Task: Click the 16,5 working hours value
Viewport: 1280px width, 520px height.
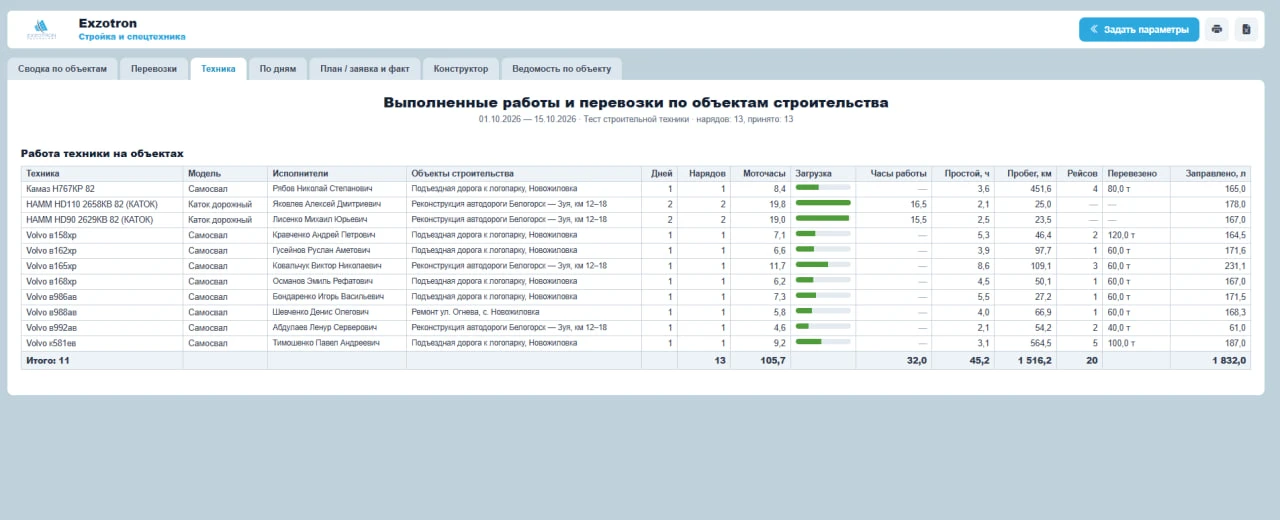Action: tap(917, 204)
